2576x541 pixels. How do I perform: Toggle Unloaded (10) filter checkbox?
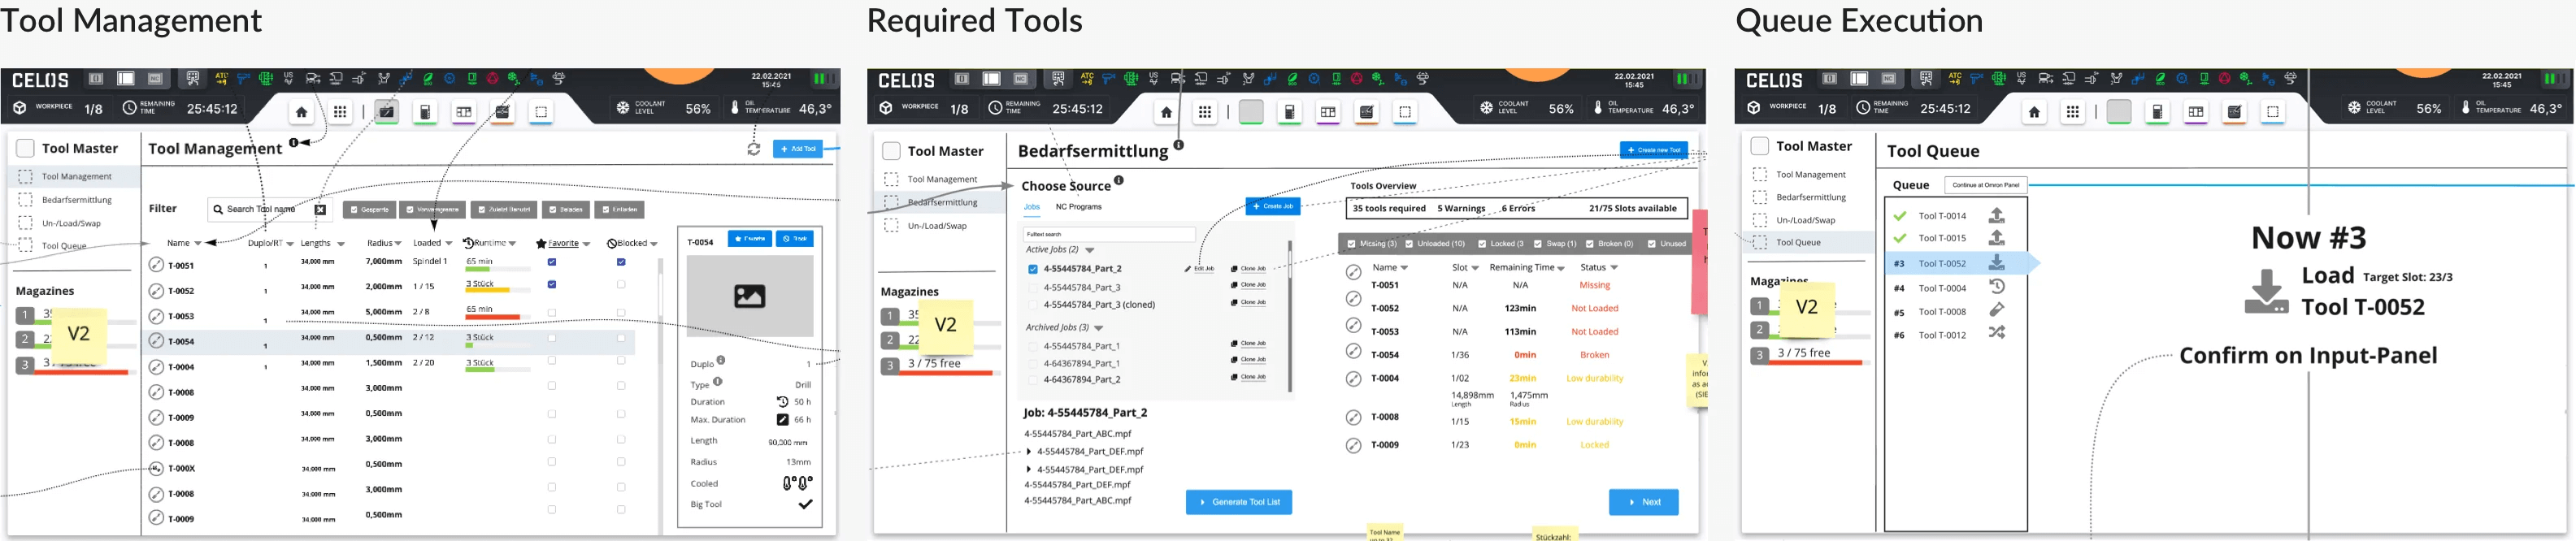(1409, 244)
